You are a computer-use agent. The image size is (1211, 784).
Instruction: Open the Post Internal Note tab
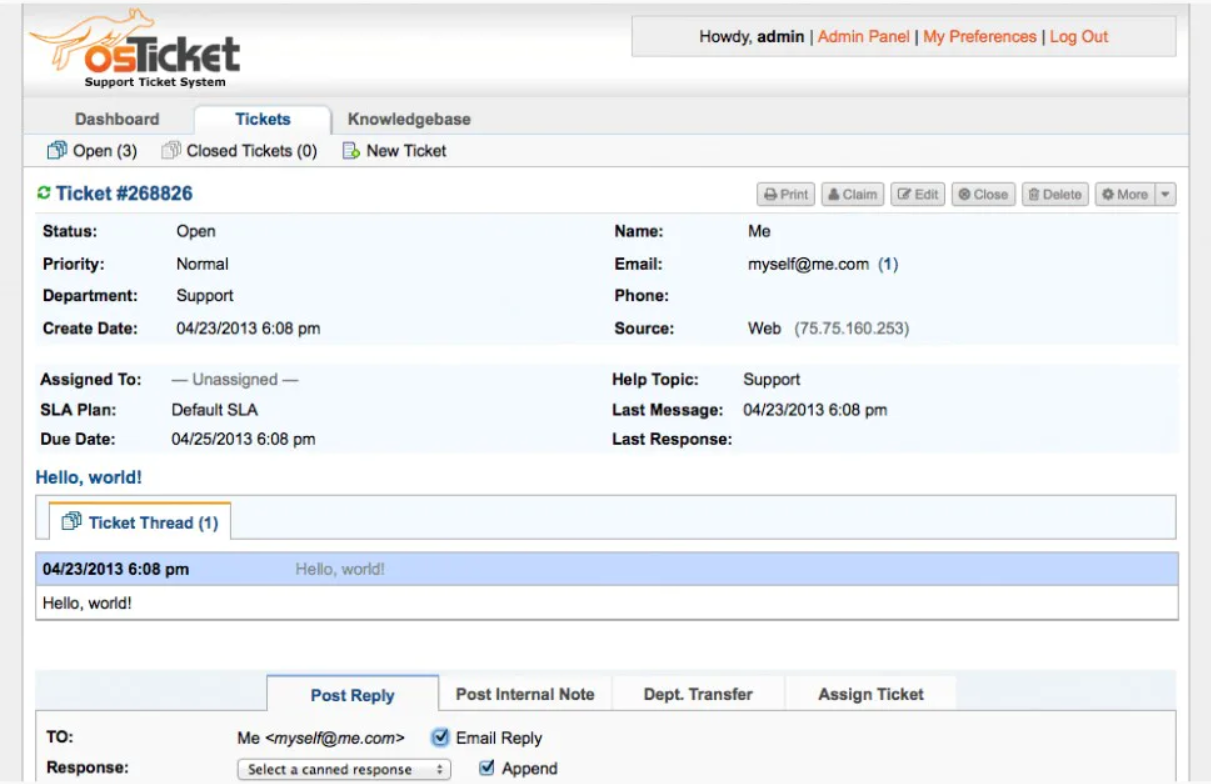tap(526, 692)
